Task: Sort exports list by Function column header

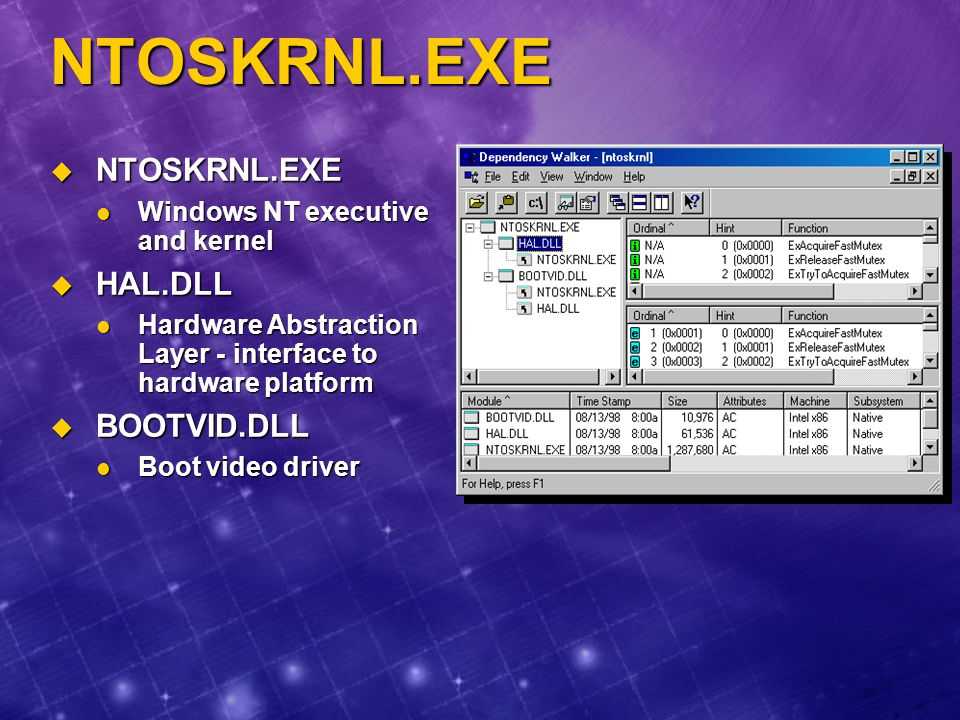Action: 852,316
